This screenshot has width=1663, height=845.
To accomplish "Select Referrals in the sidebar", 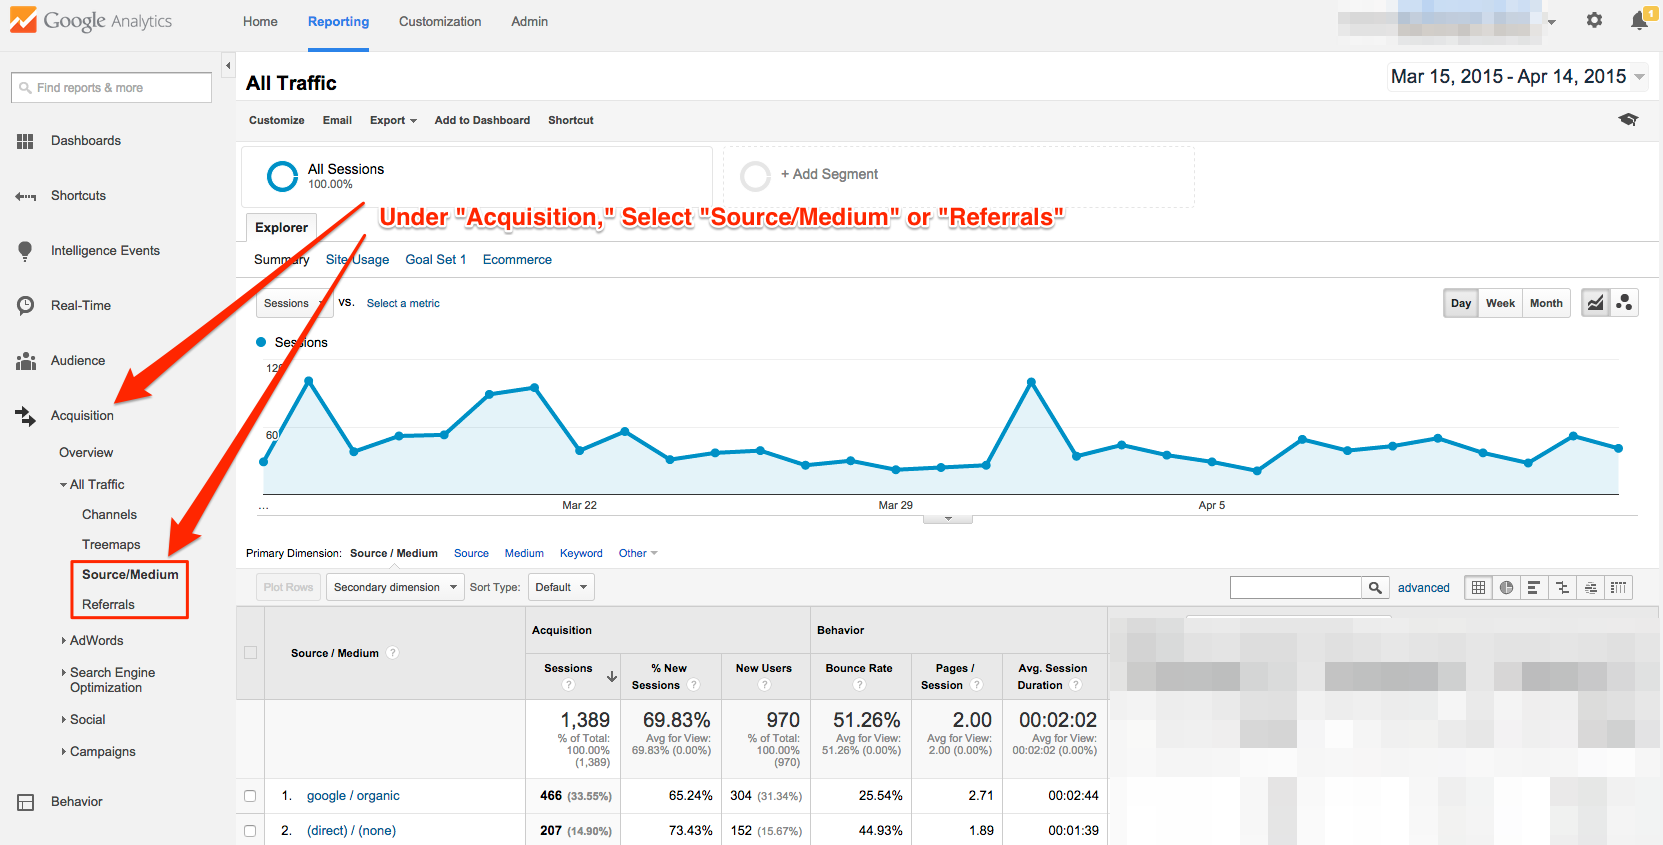I will tap(108, 604).
